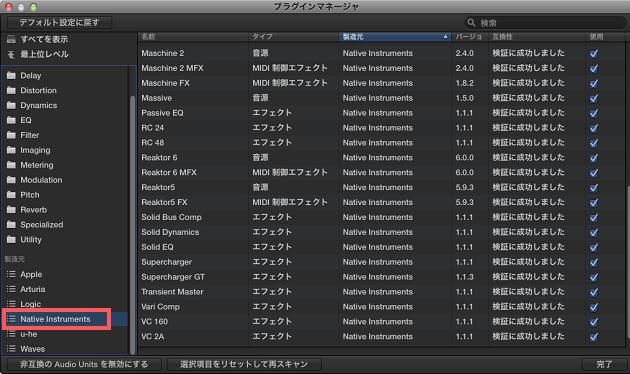Toggle the Massive use checkbox
630x374 pixels.
(593, 98)
